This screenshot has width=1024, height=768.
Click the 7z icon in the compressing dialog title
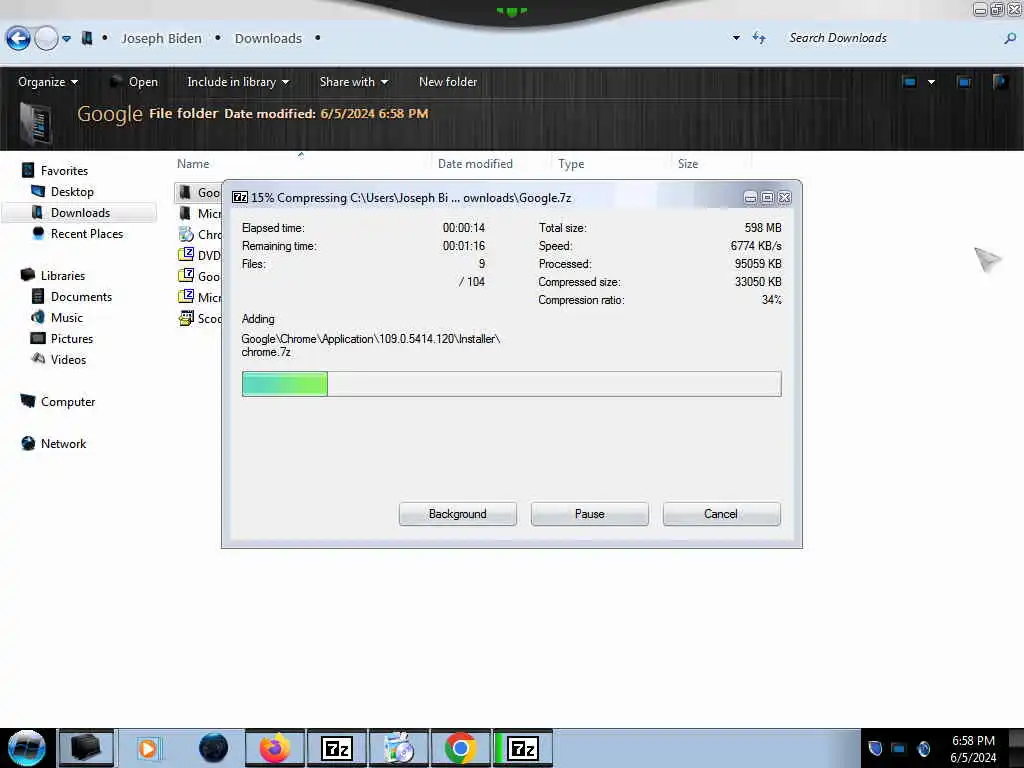(240, 197)
